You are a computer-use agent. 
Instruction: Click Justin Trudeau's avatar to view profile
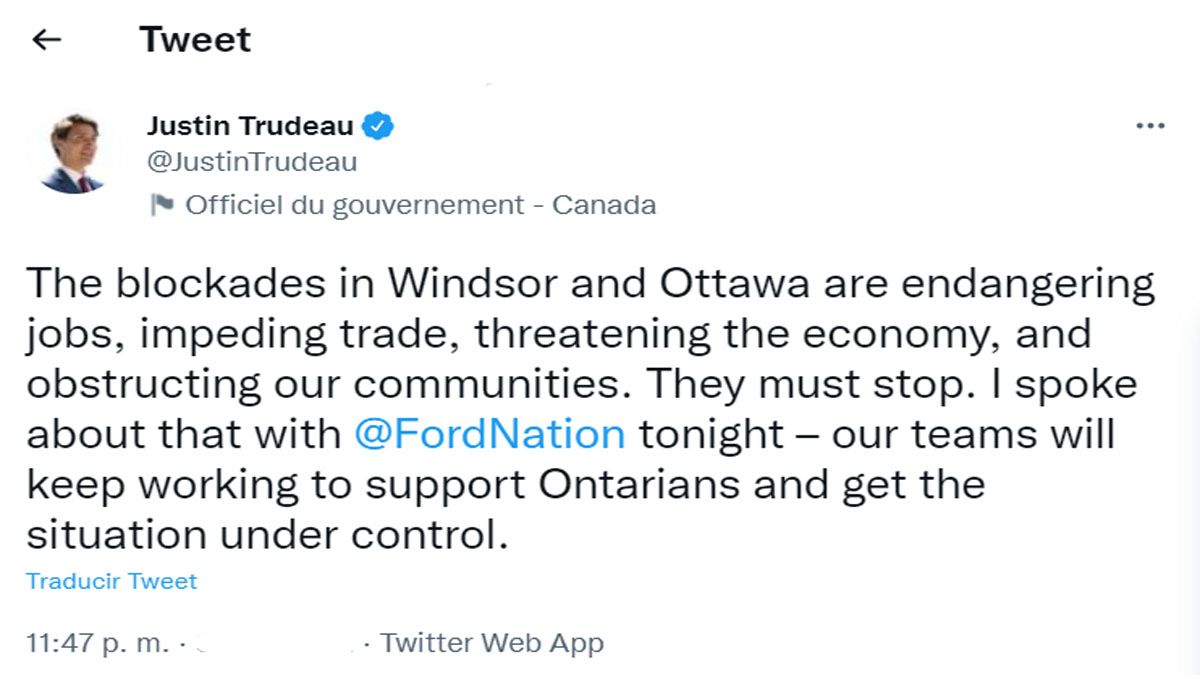pos(75,150)
